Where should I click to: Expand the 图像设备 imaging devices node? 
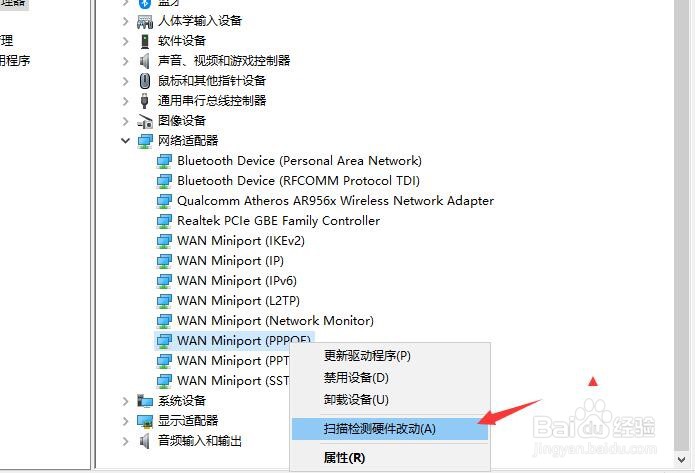pyautogui.click(x=125, y=121)
